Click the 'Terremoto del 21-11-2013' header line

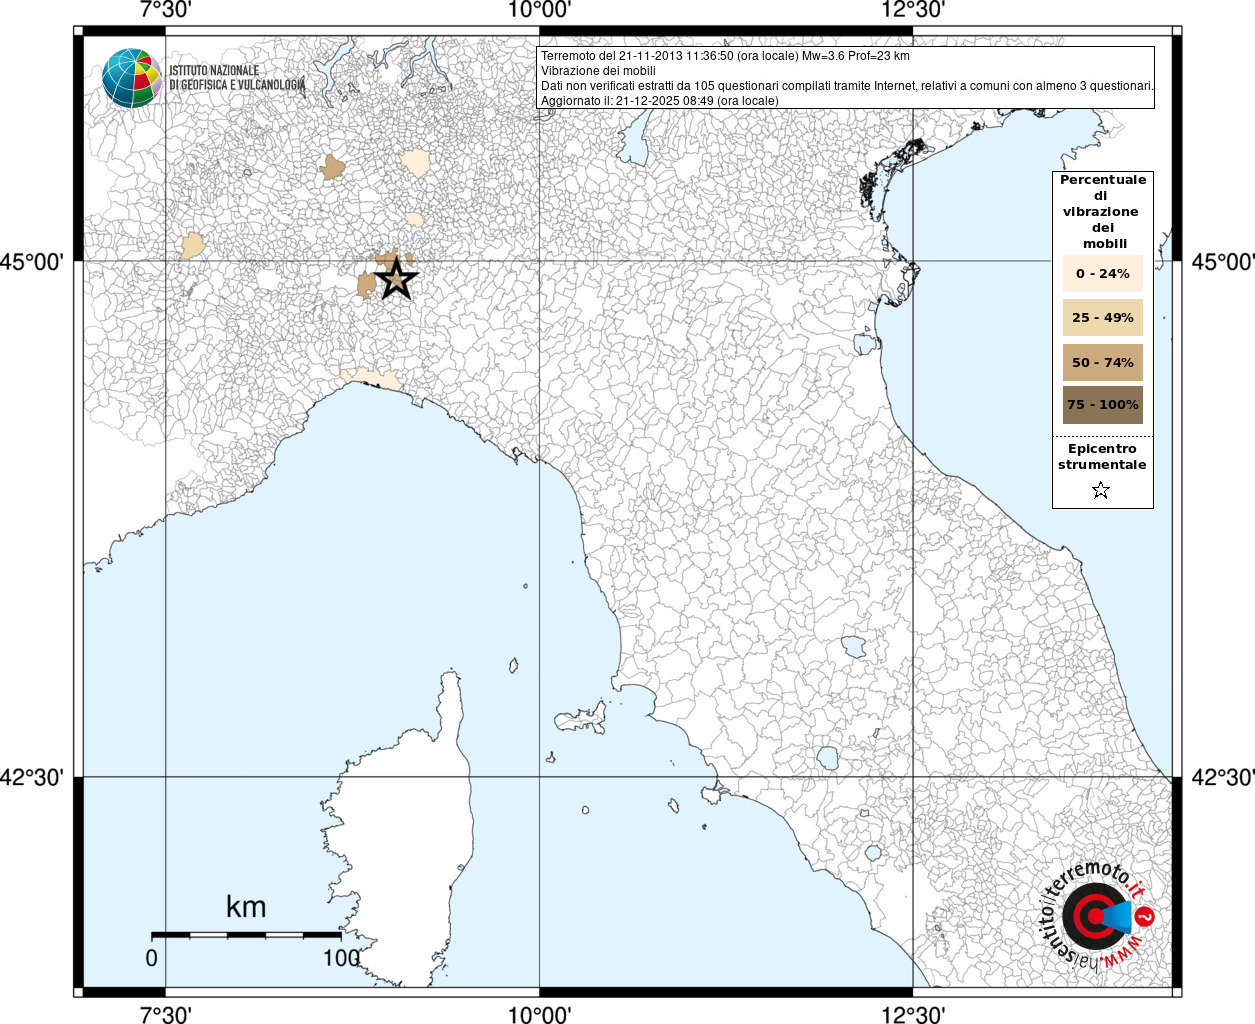(x=725, y=56)
